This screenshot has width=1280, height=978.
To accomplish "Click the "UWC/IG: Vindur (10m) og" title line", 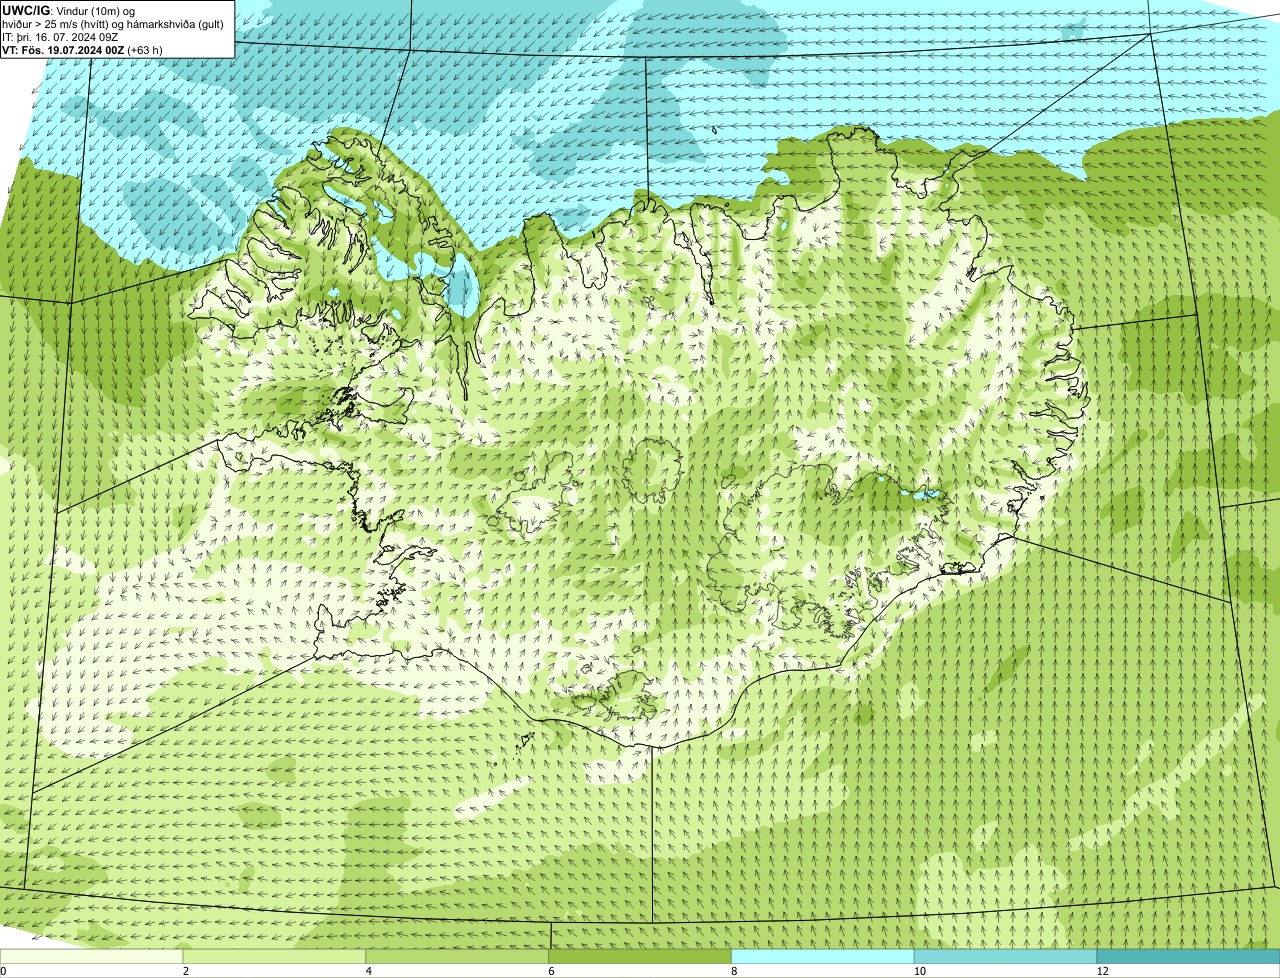I will tap(69, 10).
